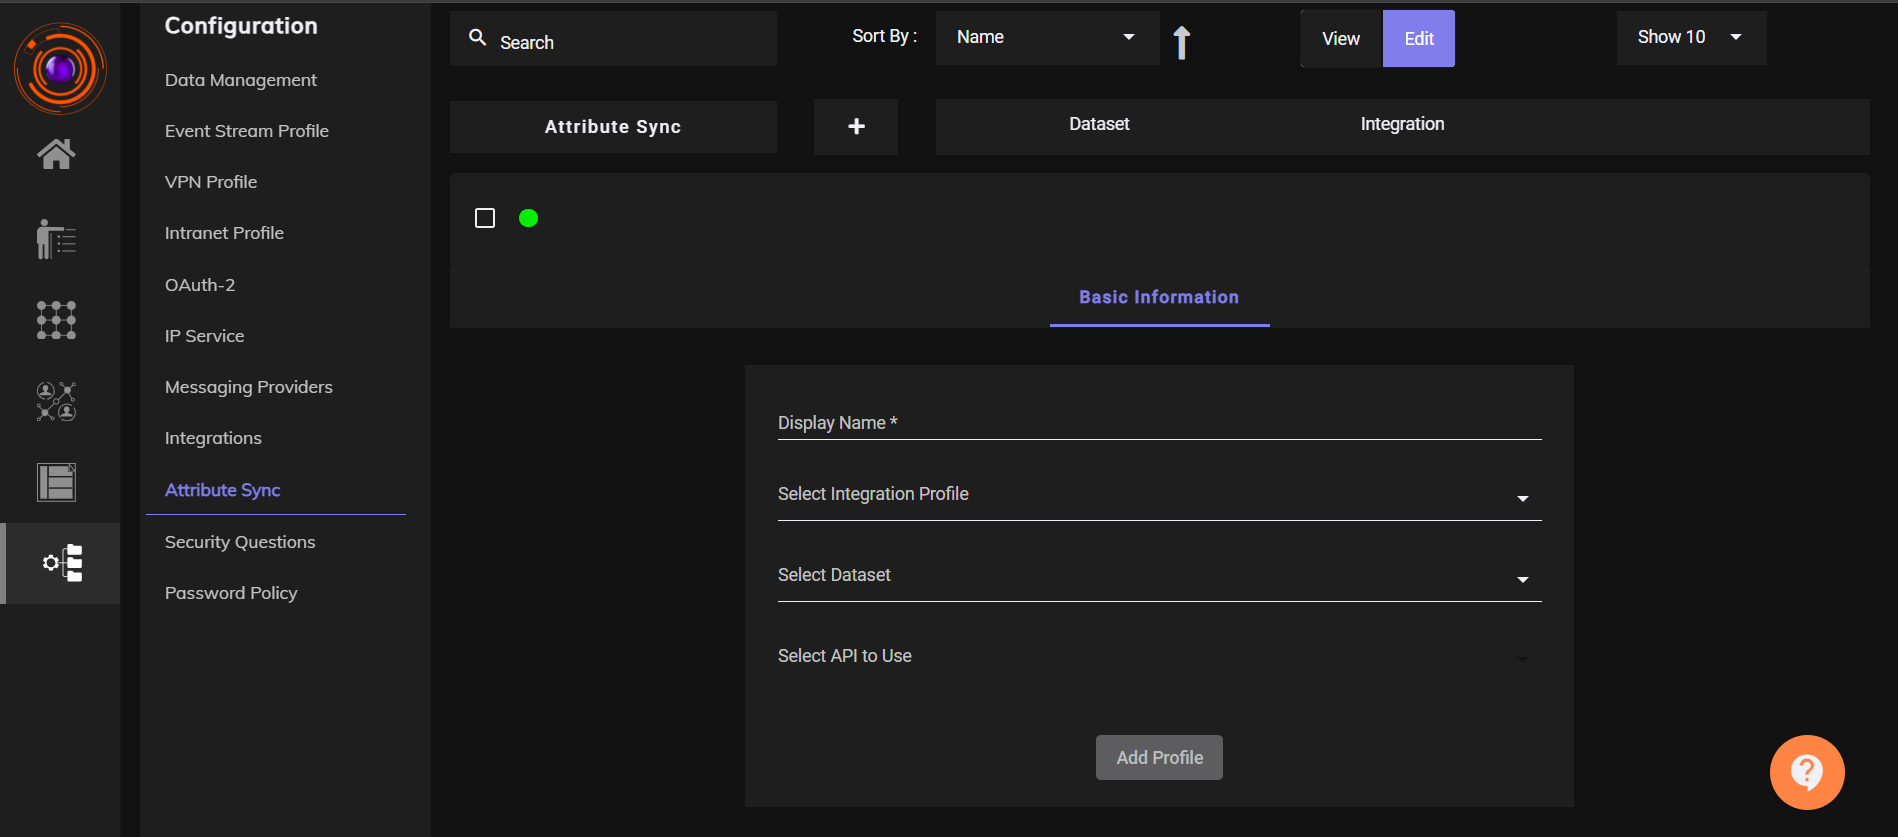Open the user network sidebar icon

pyautogui.click(x=56, y=401)
